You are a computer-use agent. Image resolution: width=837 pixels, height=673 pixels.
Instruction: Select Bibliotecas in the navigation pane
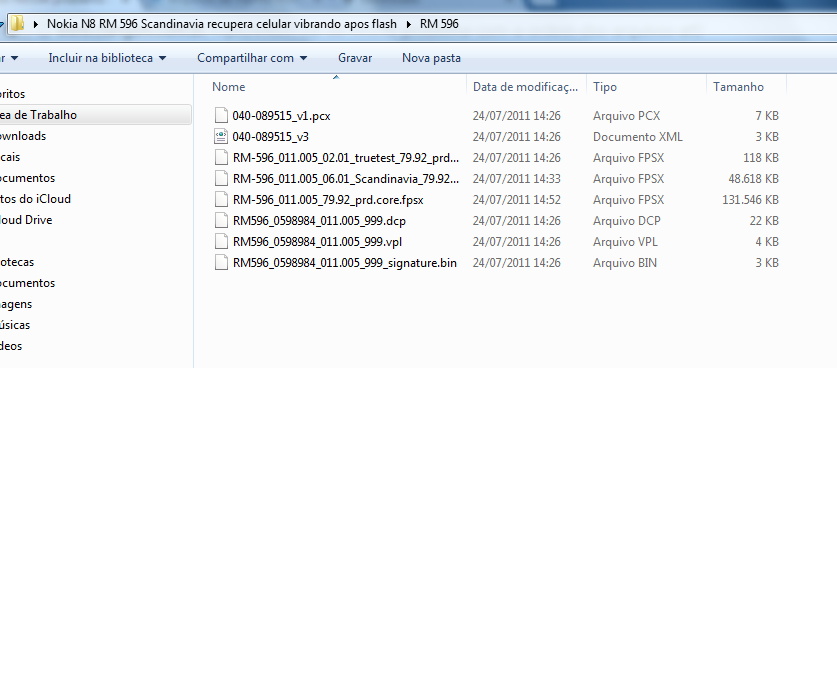[17, 262]
